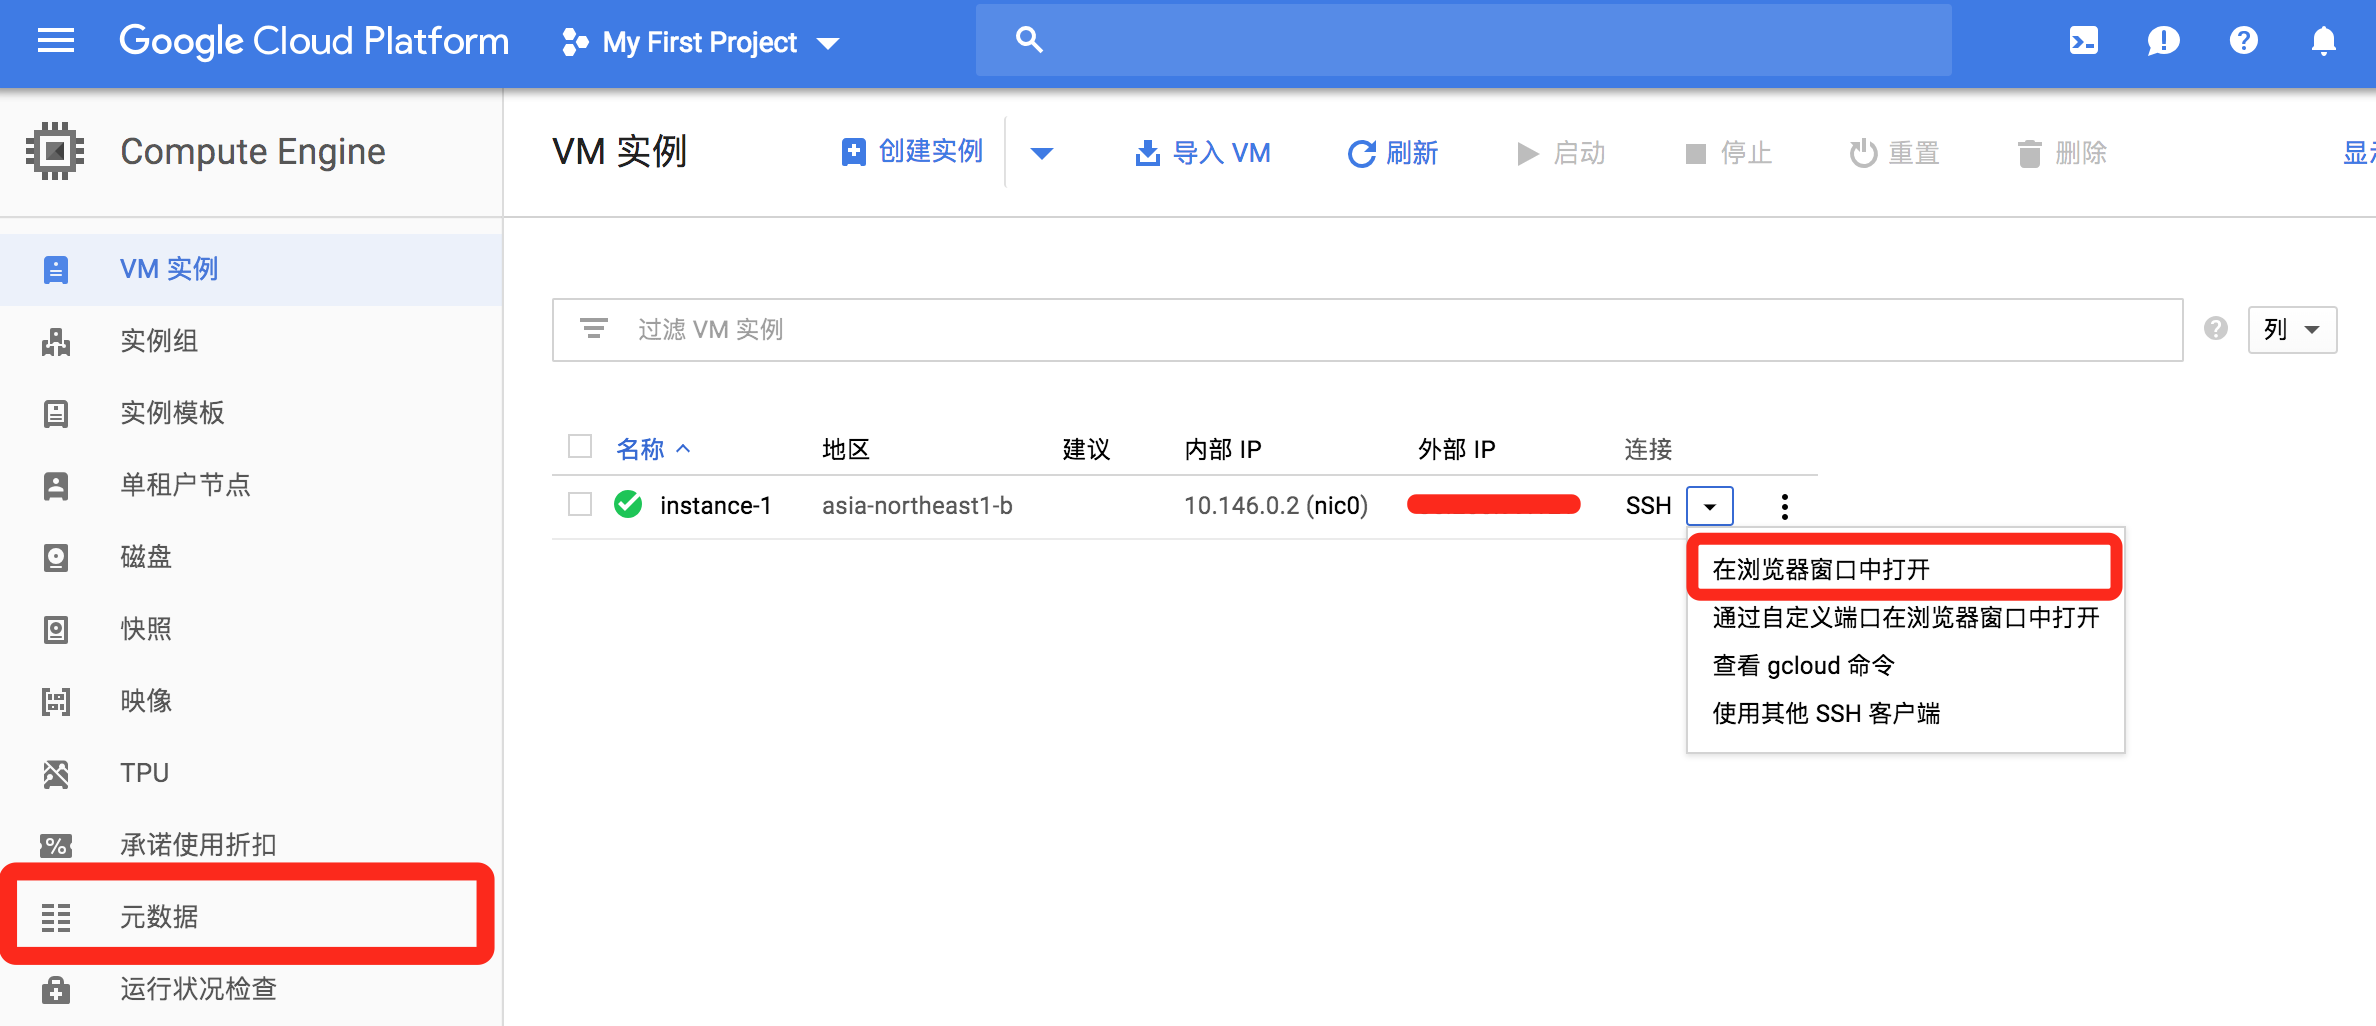Open 实例模板 in sidebar
Viewport: 2376px width, 1026px height.
pyautogui.click(x=251, y=413)
